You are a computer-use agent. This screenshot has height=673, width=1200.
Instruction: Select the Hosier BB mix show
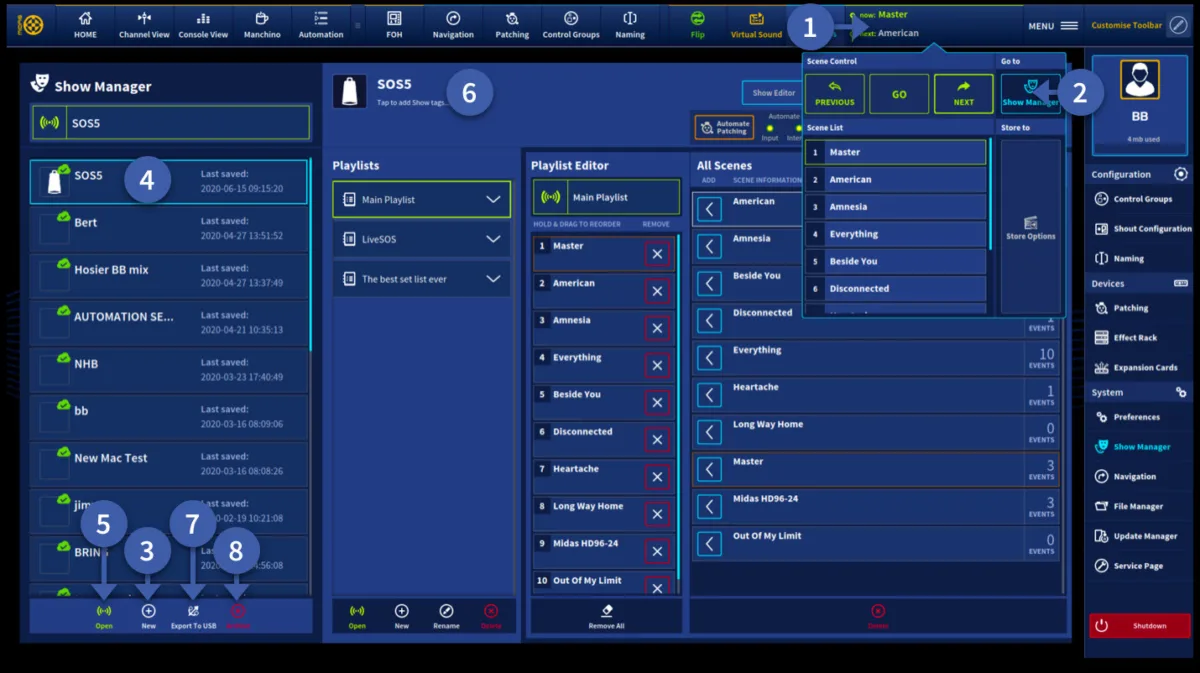coord(169,276)
